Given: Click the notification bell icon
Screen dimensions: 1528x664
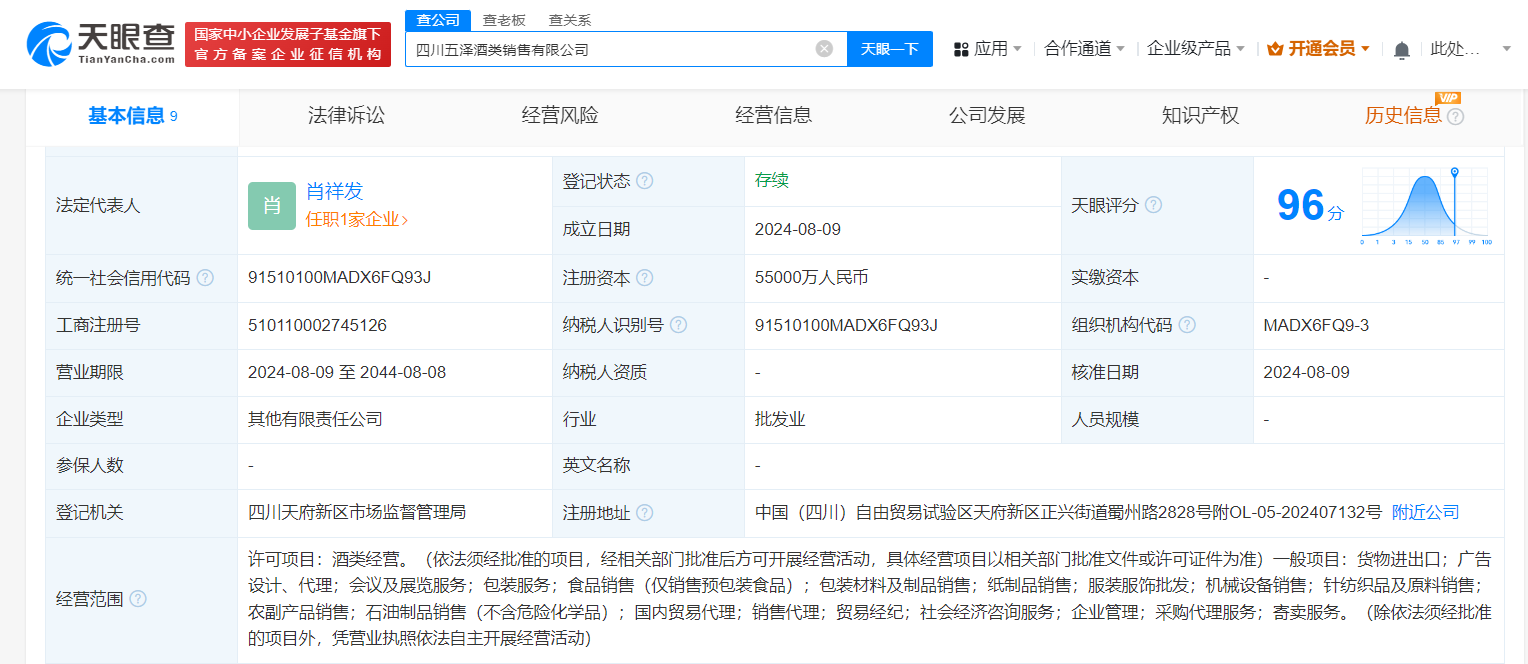Looking at the screenshot, I should pos(1402,48).
